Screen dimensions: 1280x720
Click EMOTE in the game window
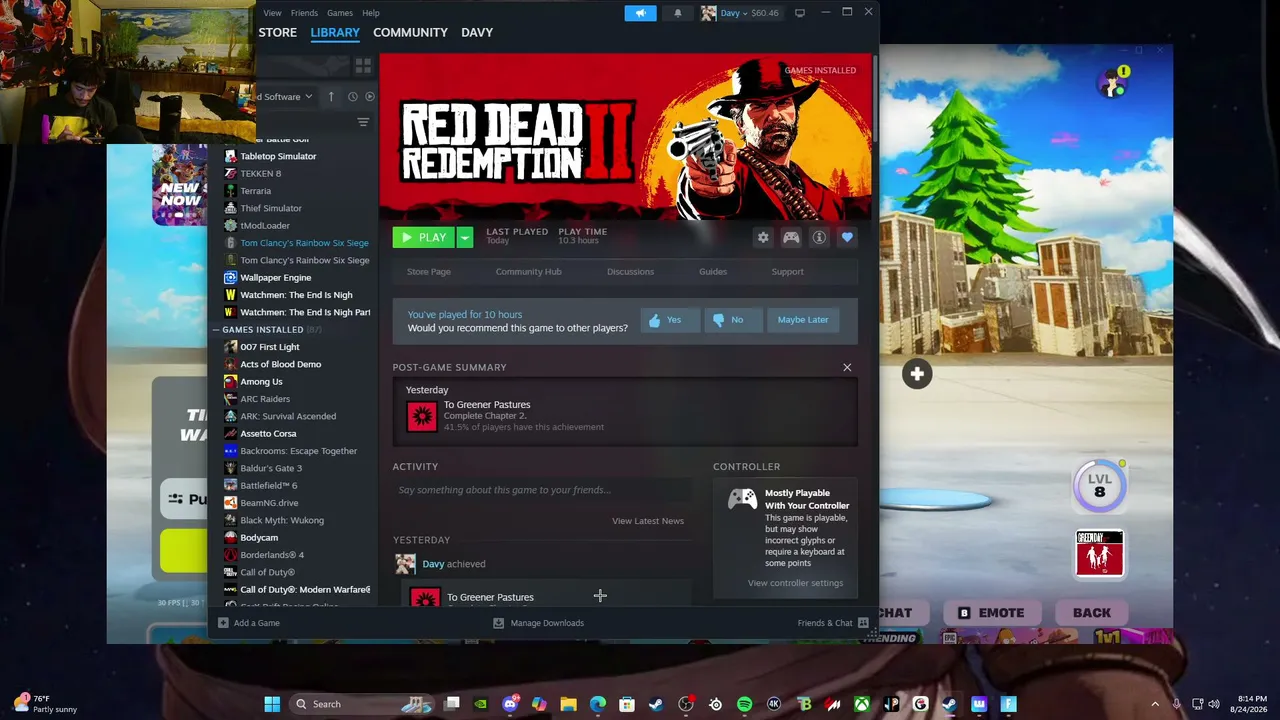pos(992,613)
